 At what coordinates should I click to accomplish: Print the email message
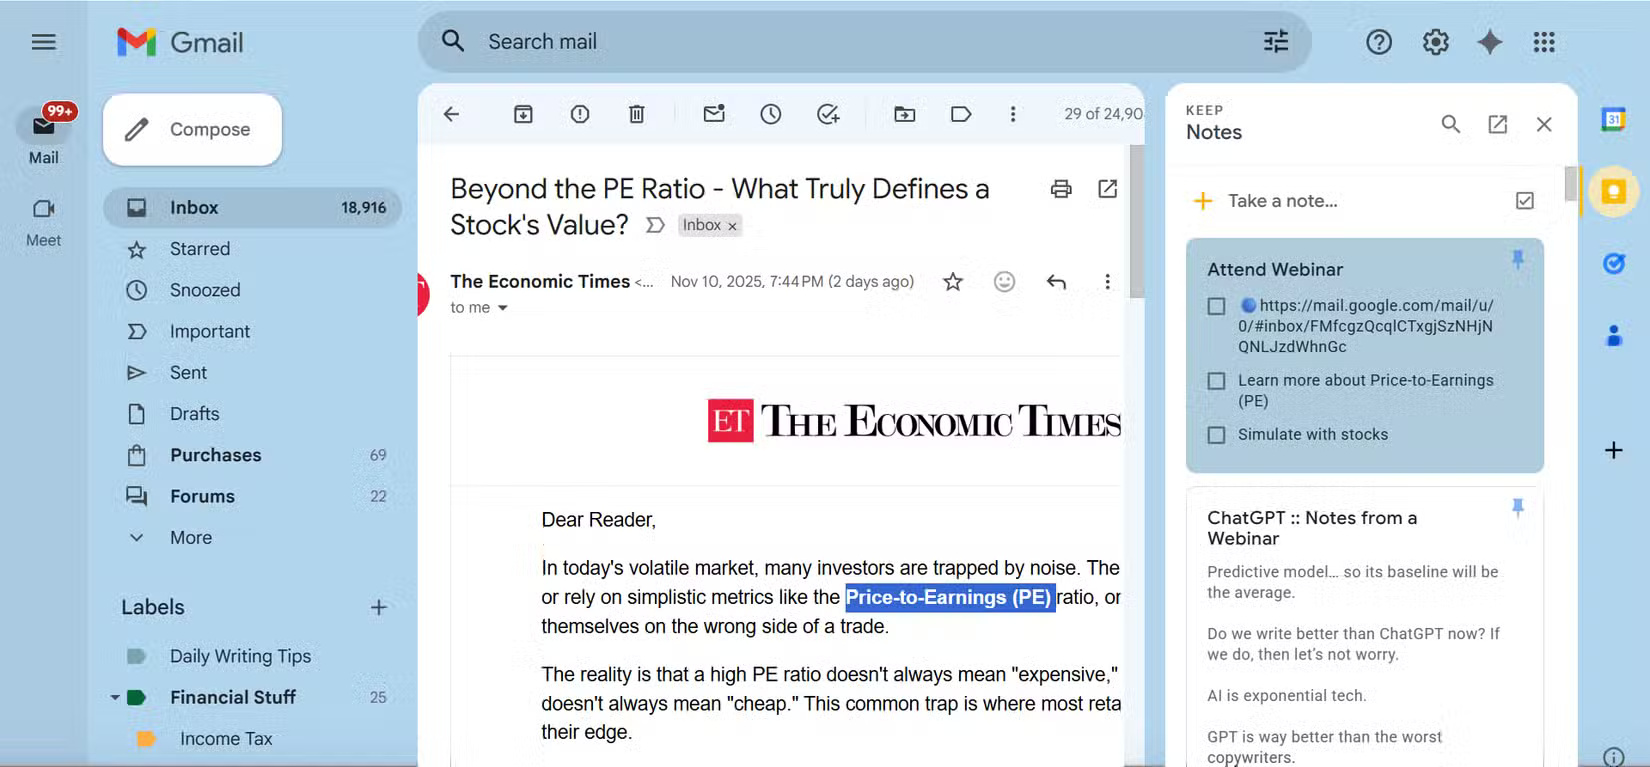click(1061, 189)
